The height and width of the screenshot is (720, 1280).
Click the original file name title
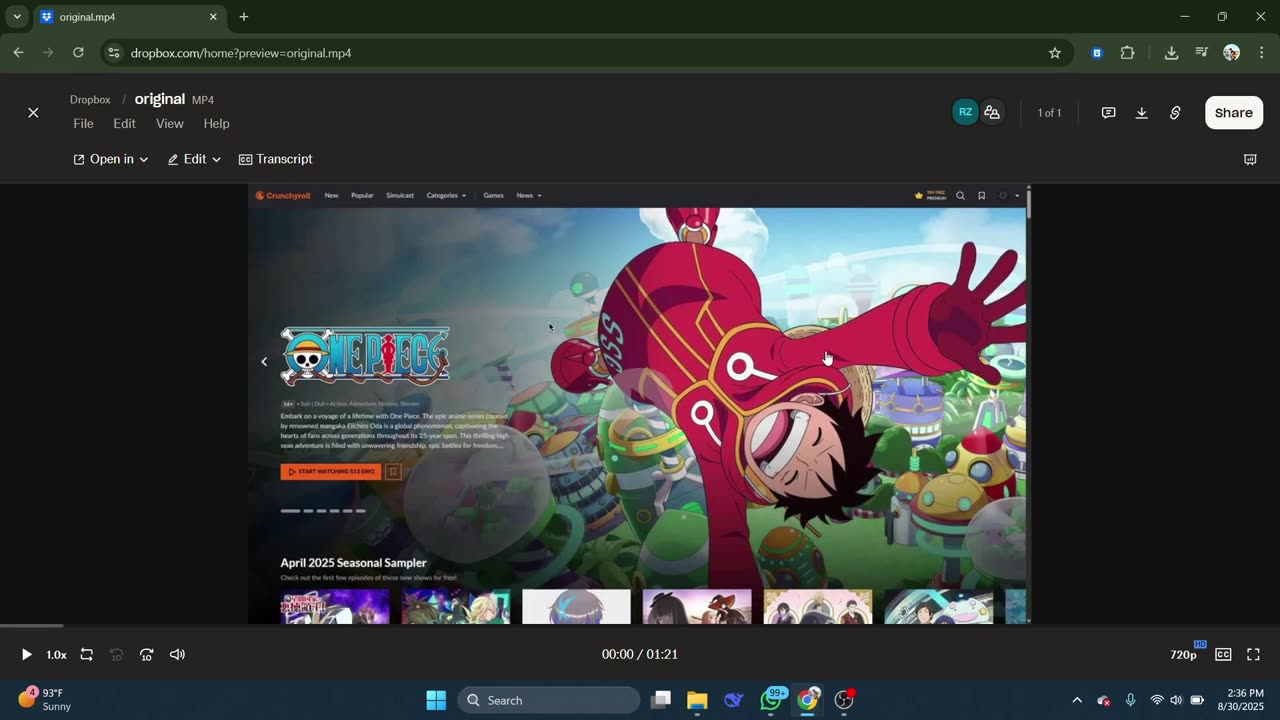[x=160, y=99]
